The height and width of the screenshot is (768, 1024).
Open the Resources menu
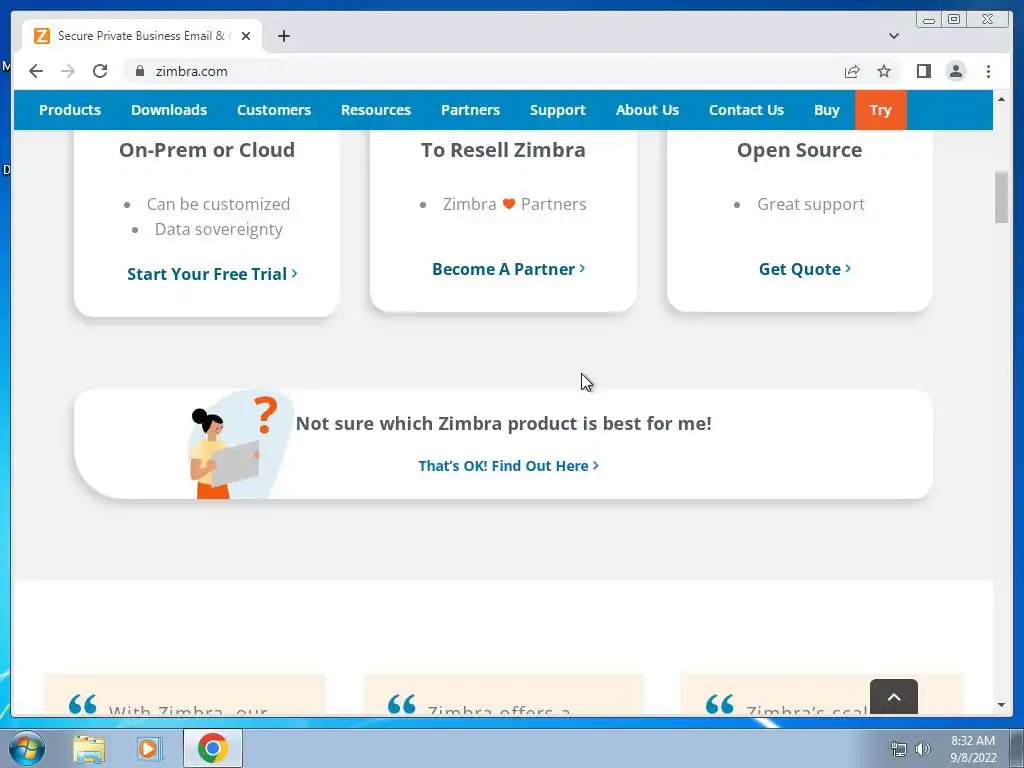[376, 110]
